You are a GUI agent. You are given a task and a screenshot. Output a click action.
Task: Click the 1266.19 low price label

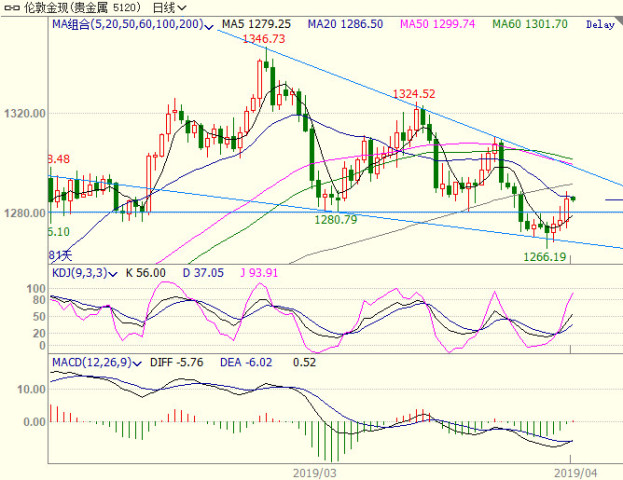click(545, 257)
